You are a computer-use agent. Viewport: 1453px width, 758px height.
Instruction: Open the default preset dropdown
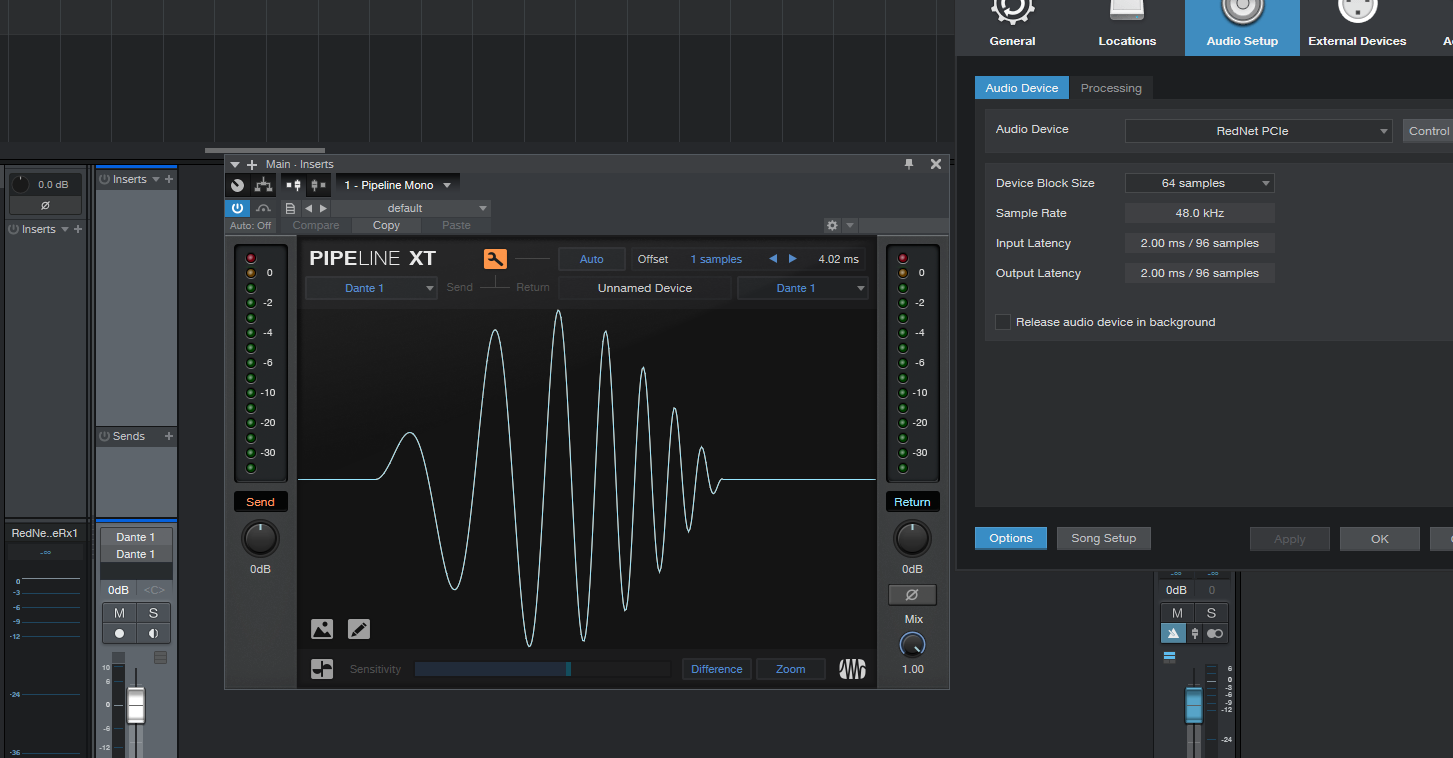[411, 208]
